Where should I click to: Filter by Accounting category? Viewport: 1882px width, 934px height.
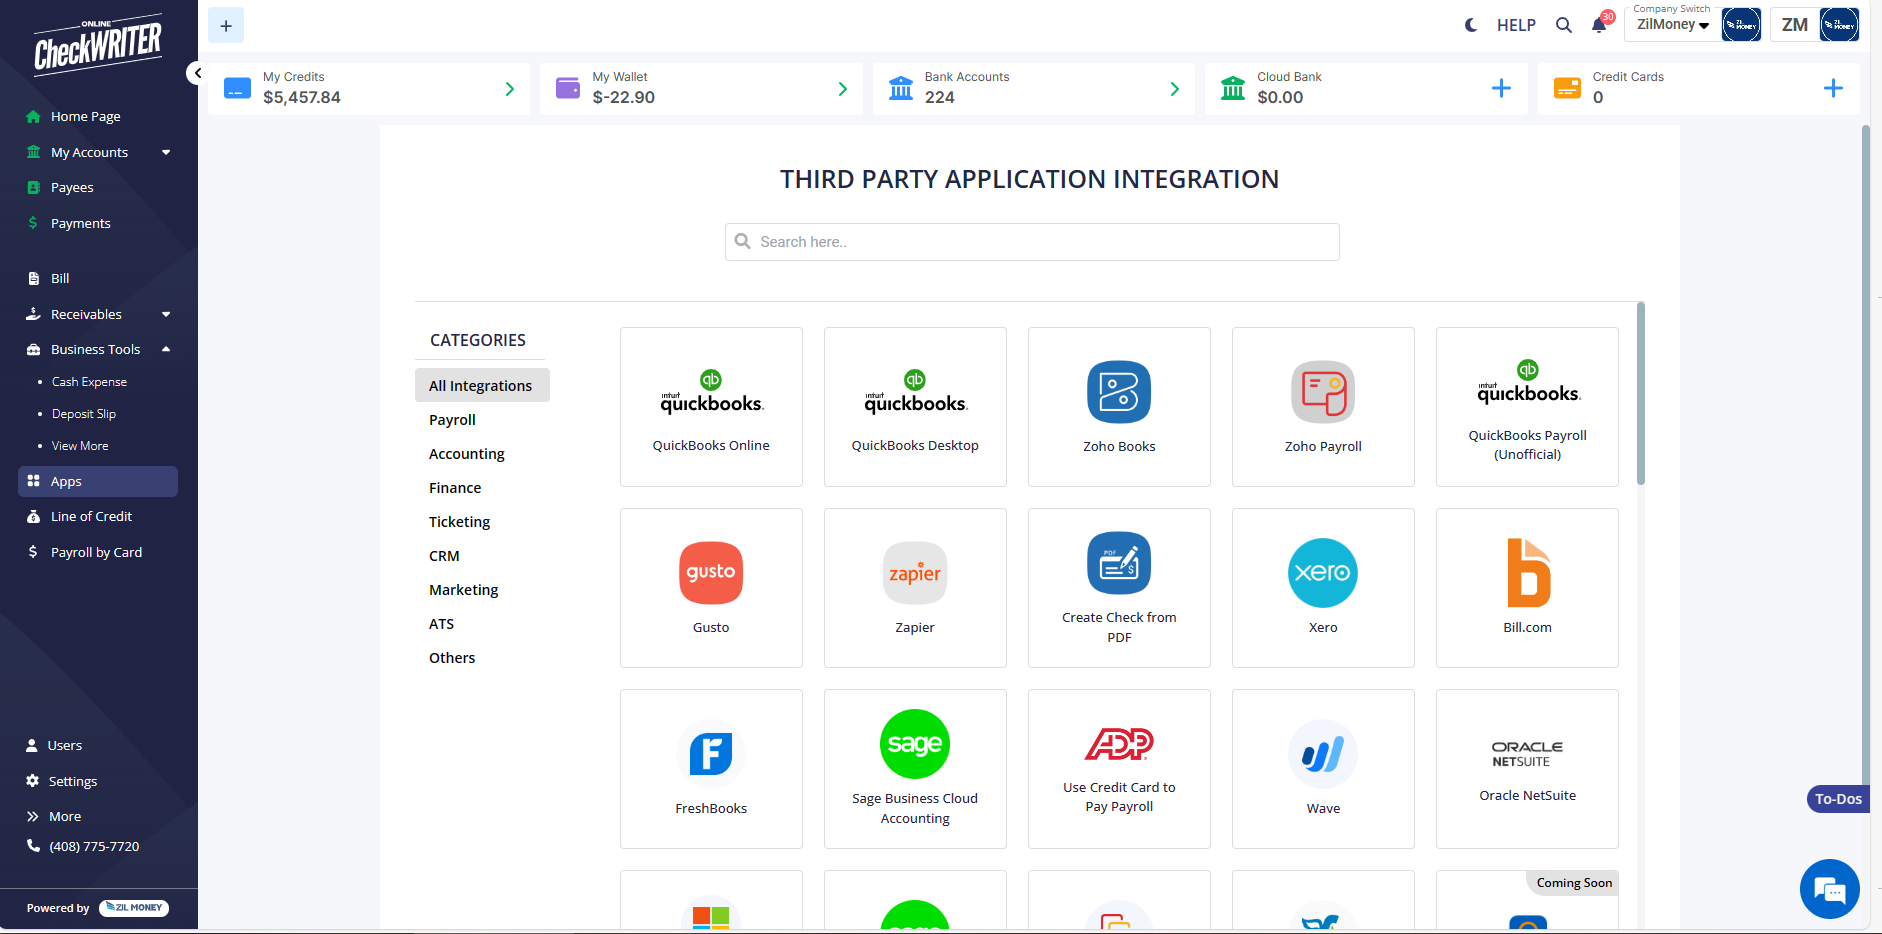467,454
